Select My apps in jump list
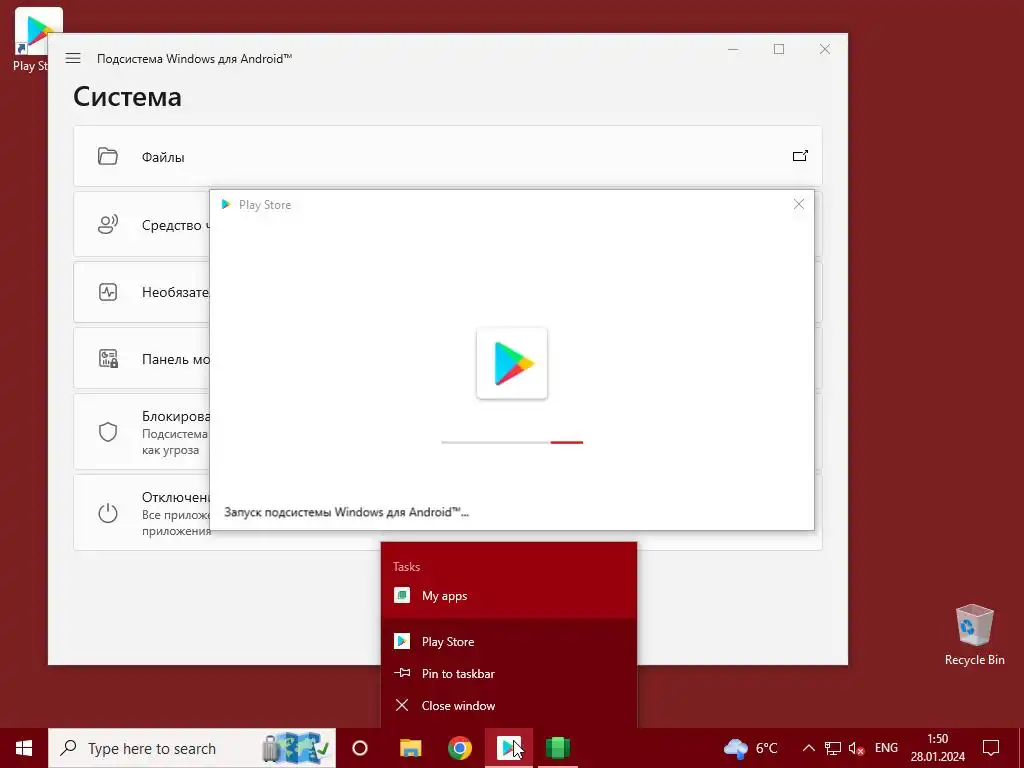The image size is (1024, 768). (509, 596)
